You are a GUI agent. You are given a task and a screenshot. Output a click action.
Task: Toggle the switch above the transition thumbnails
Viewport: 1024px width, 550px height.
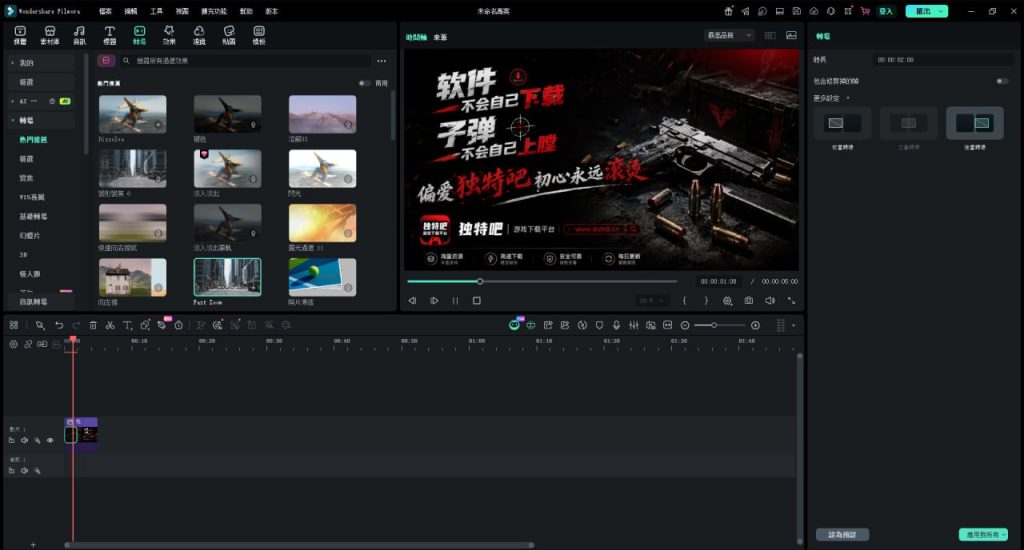[x=364, y=83]
